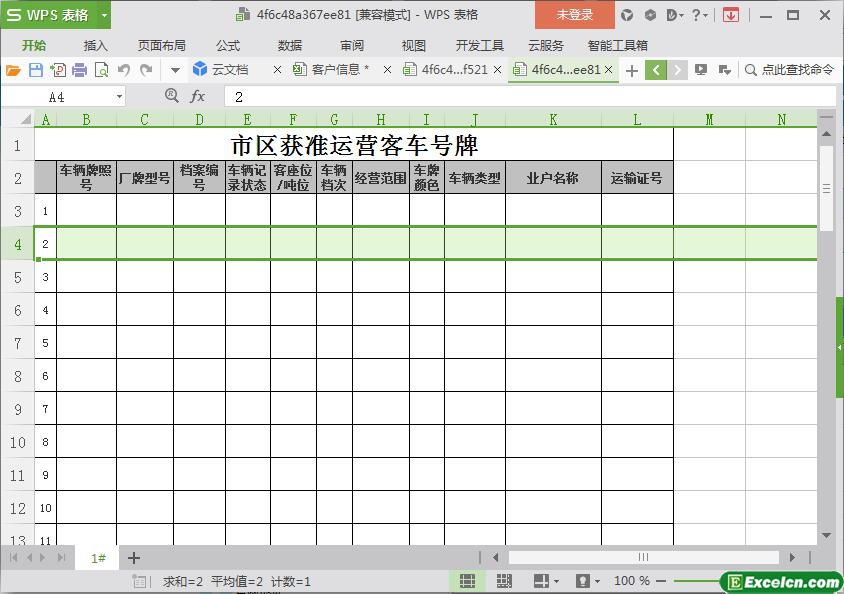844x594 pixels.
Task: Open the WPS 表格 application menu arrow
Action: [104, 15]
